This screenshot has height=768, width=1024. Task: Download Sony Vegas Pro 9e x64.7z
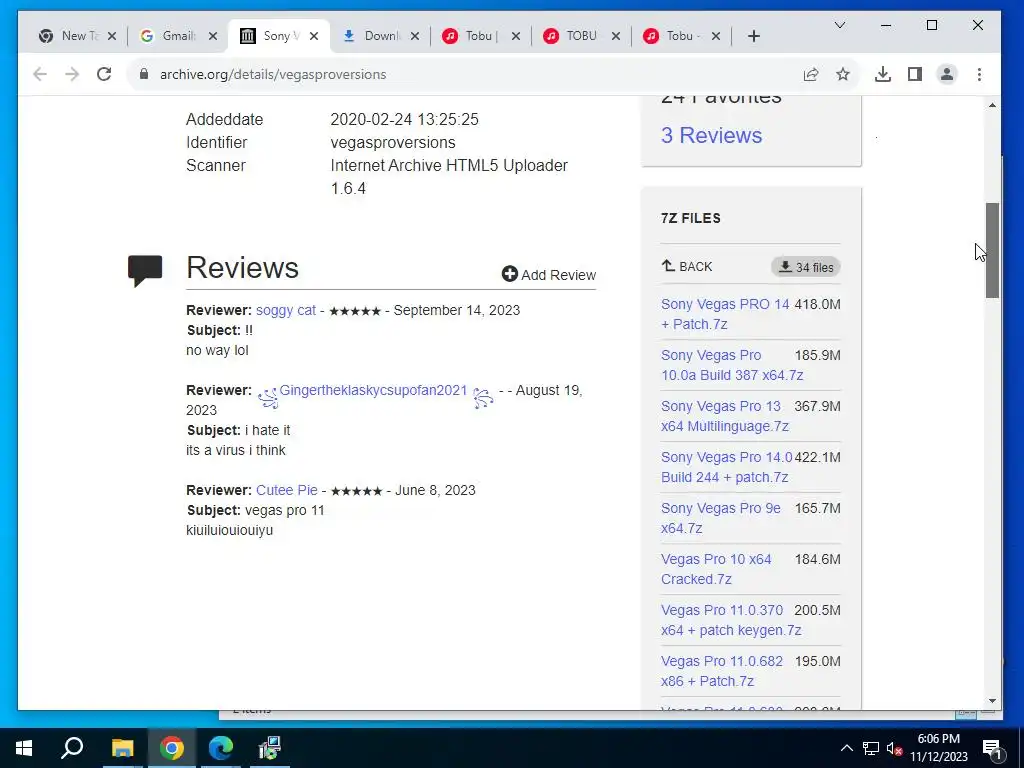coord(720,518)
